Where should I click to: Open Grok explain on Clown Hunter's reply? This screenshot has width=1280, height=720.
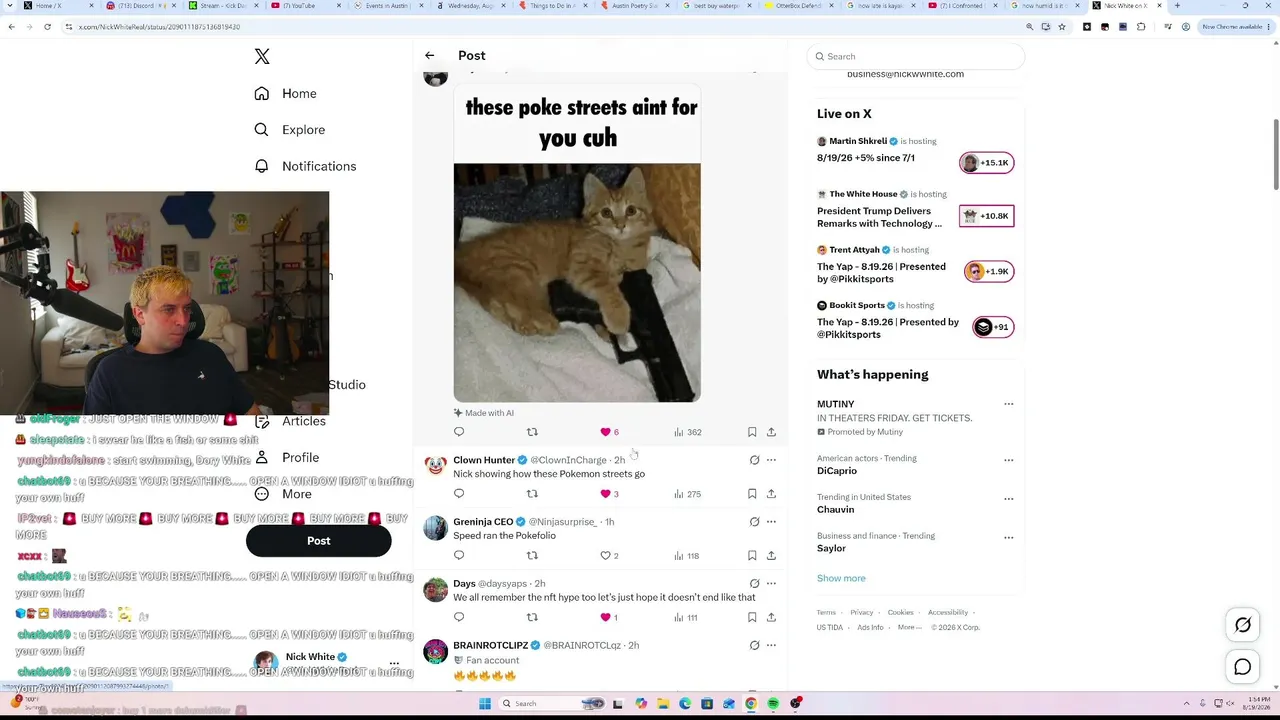[x=754, y=460]
